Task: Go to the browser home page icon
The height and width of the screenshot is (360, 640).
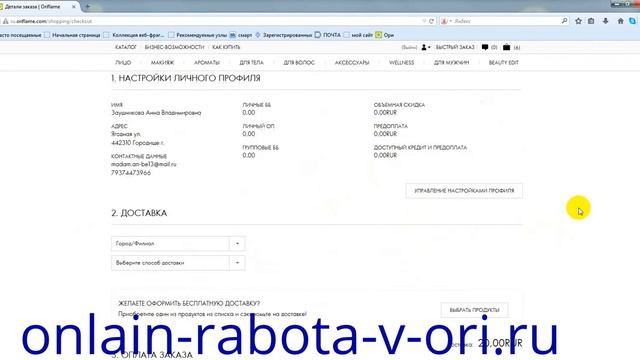Action: [620, 21]
